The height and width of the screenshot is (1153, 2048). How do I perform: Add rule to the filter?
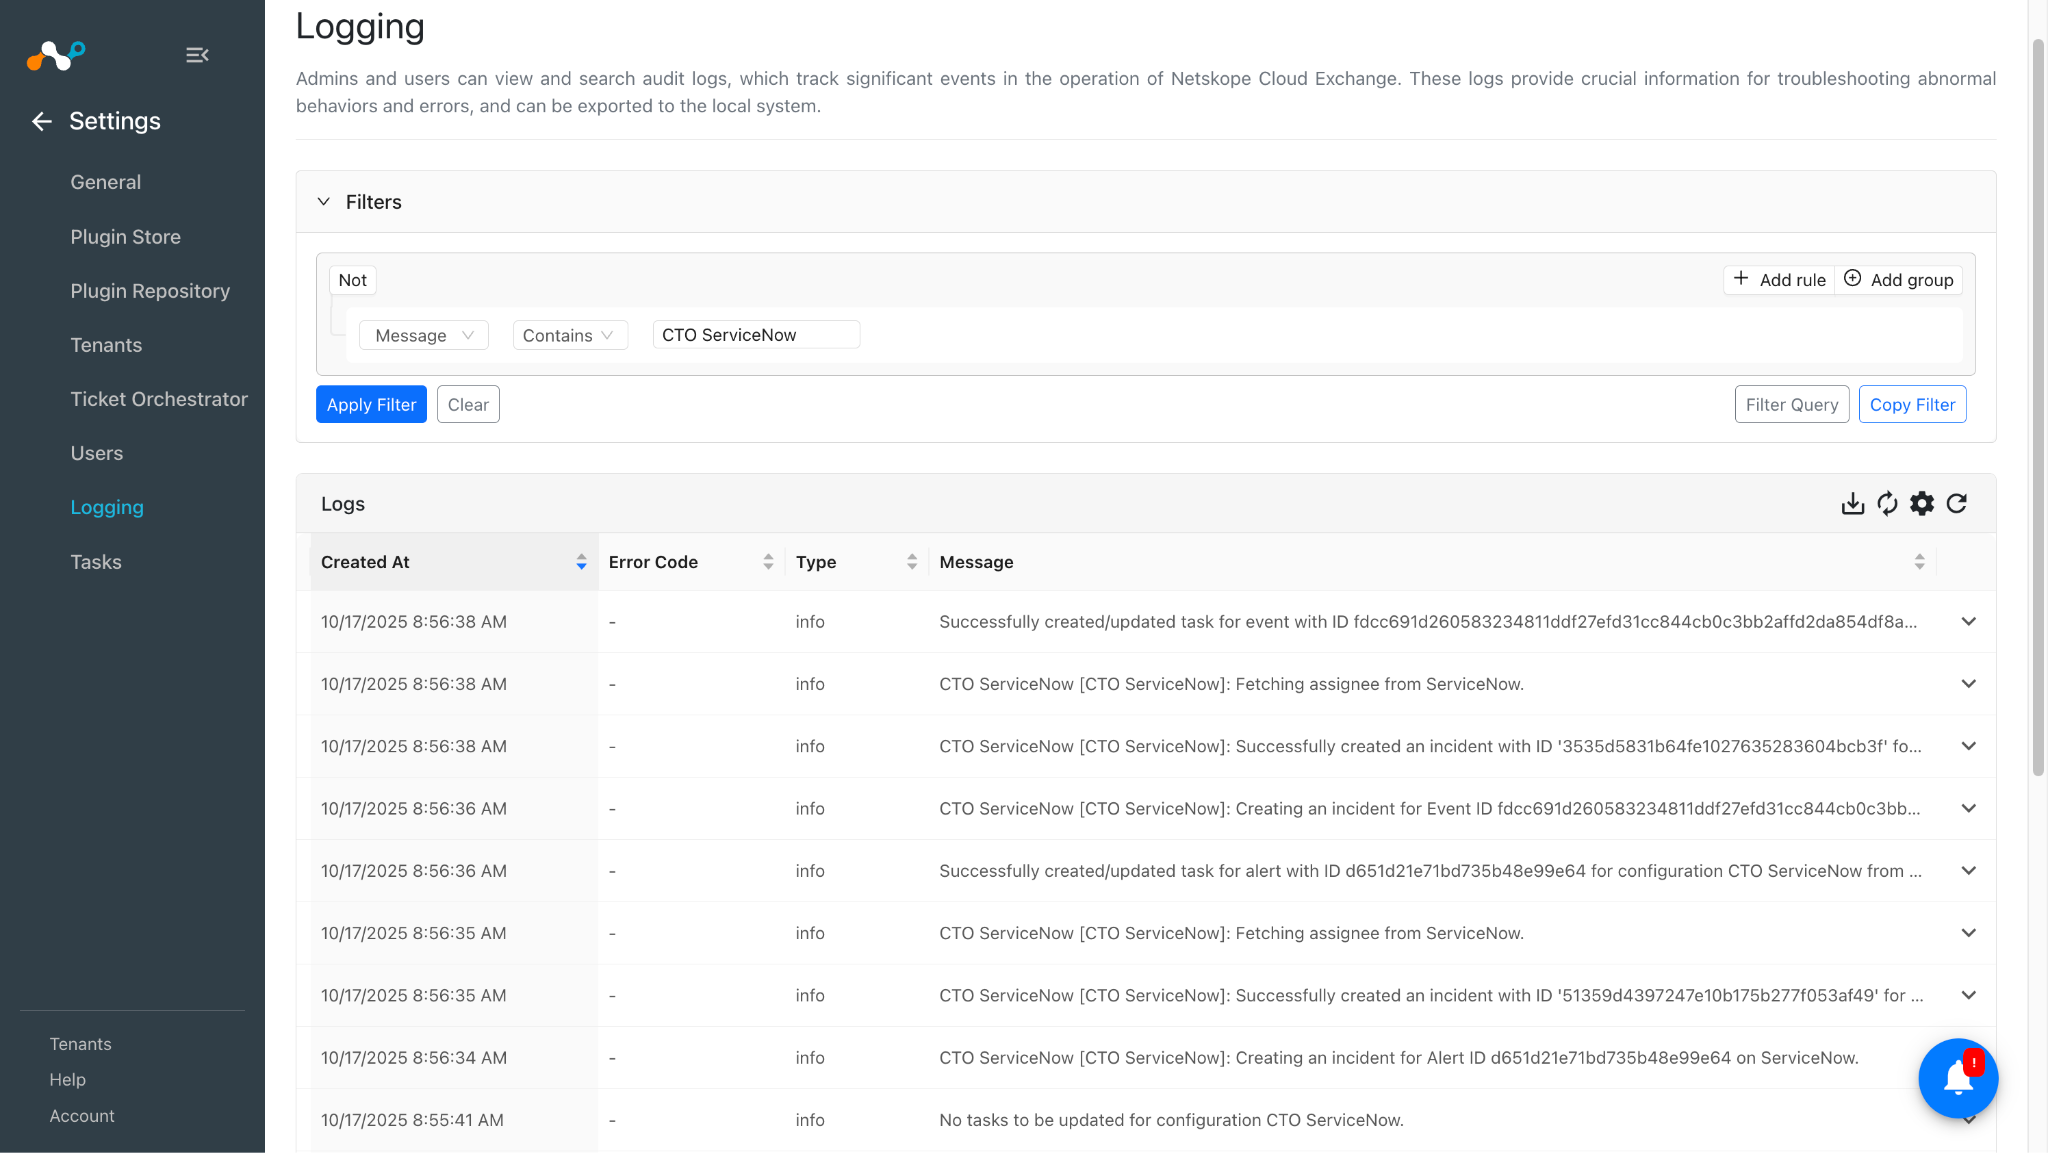click(x=1779, y=280)
